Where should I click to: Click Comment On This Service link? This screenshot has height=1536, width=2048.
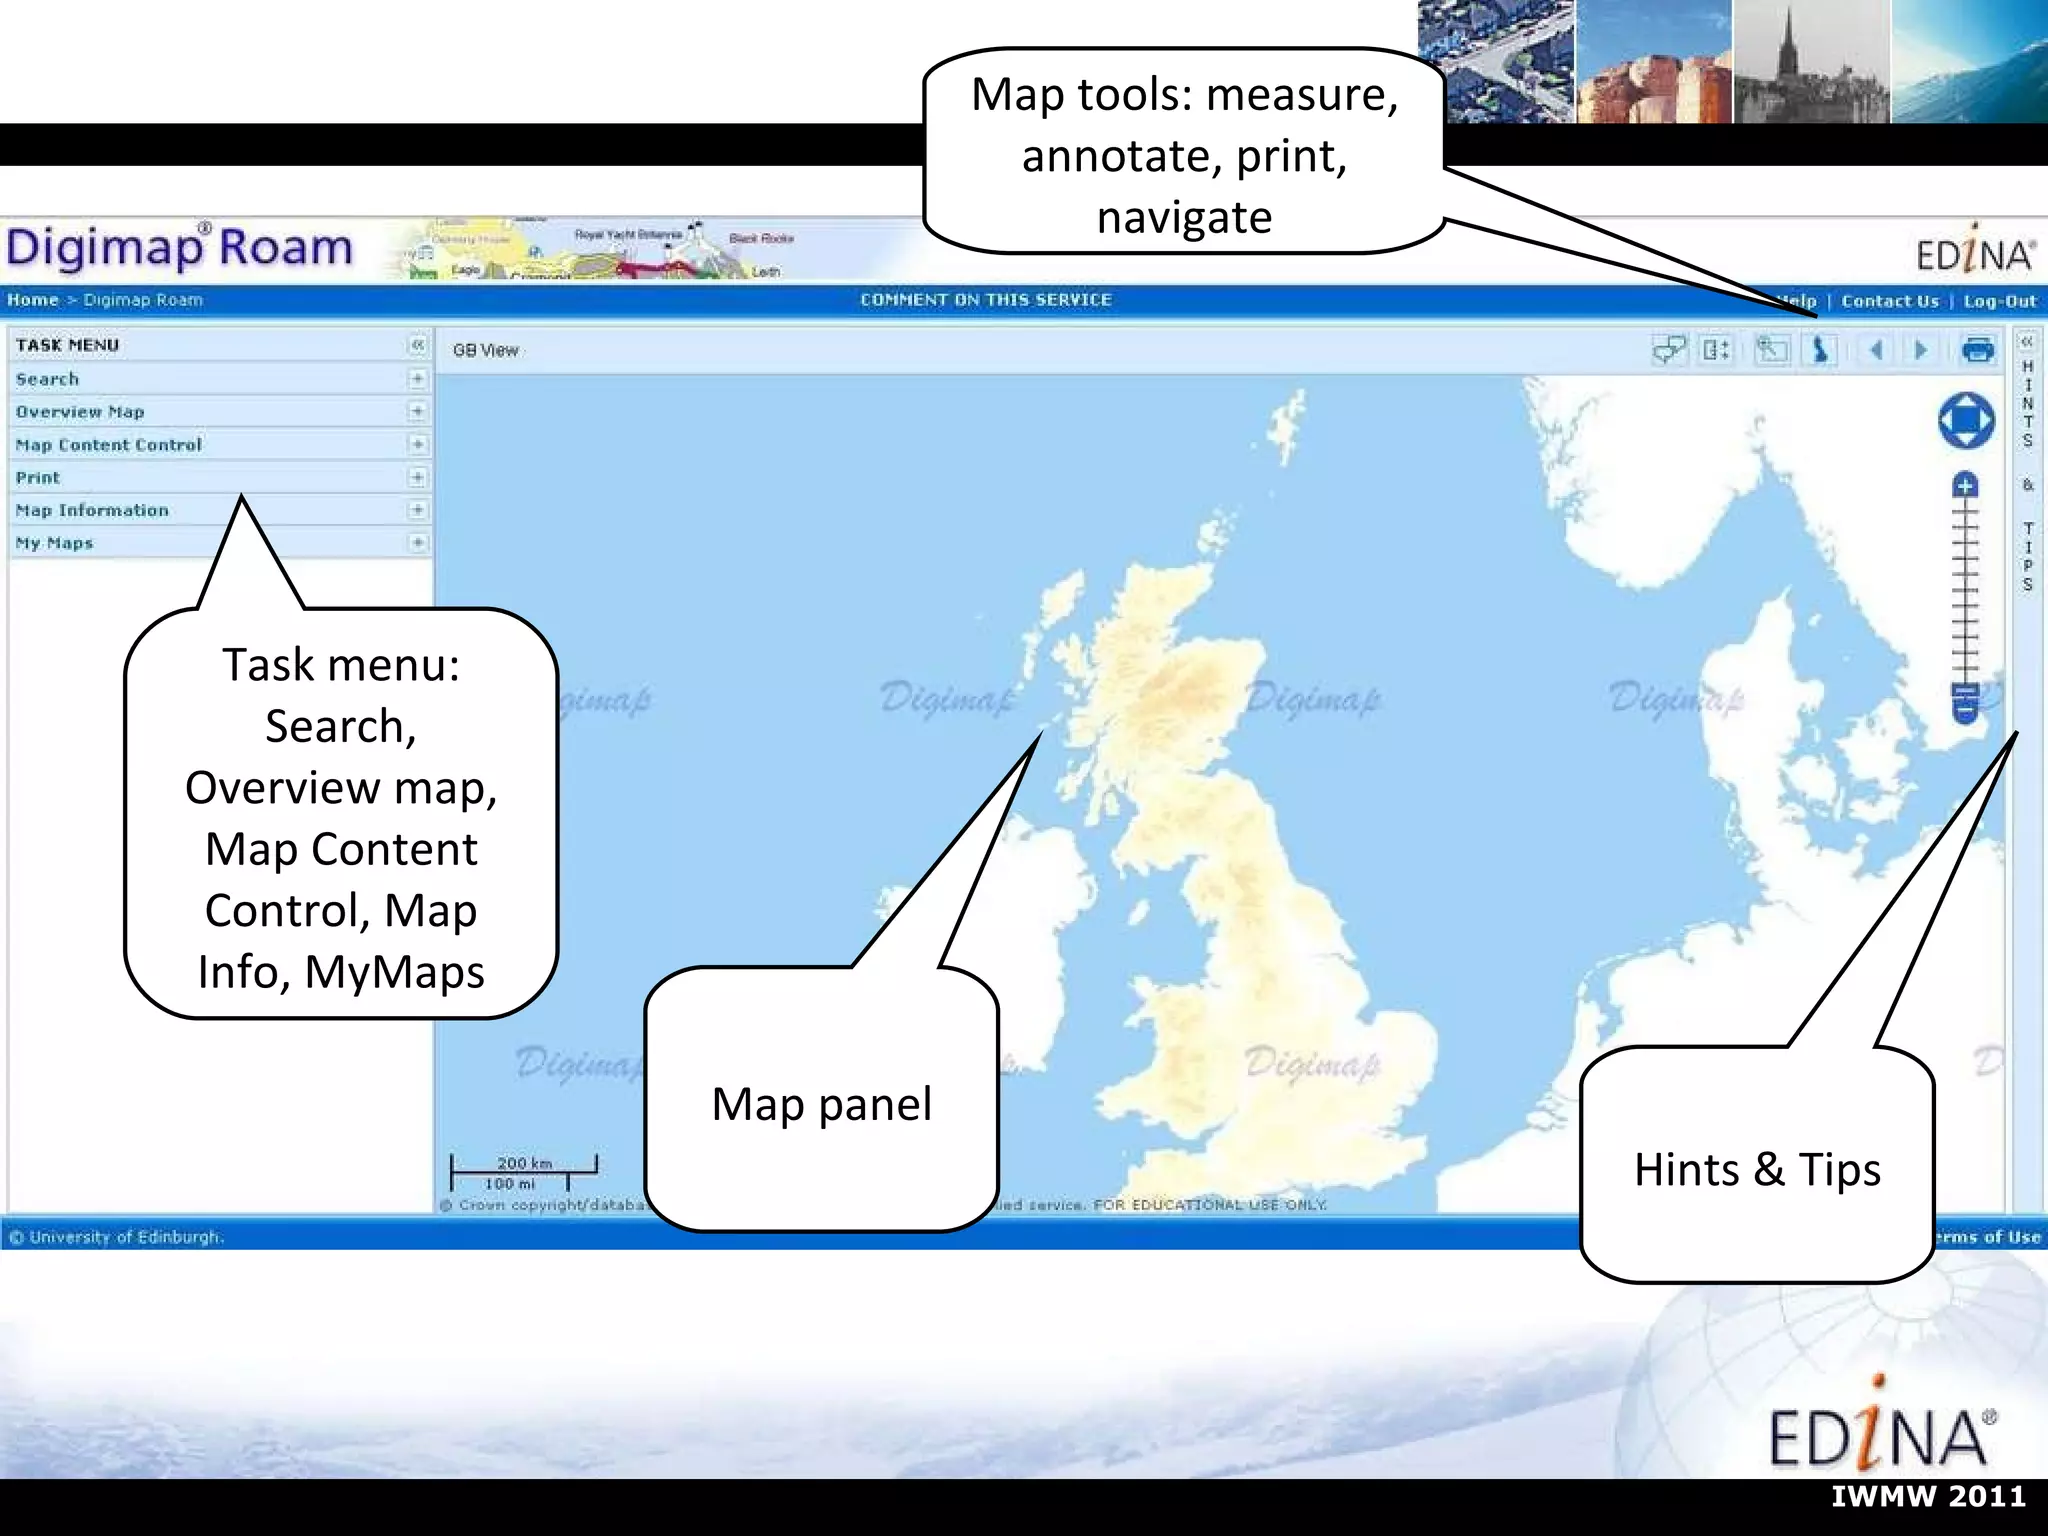tap(986, 300)
